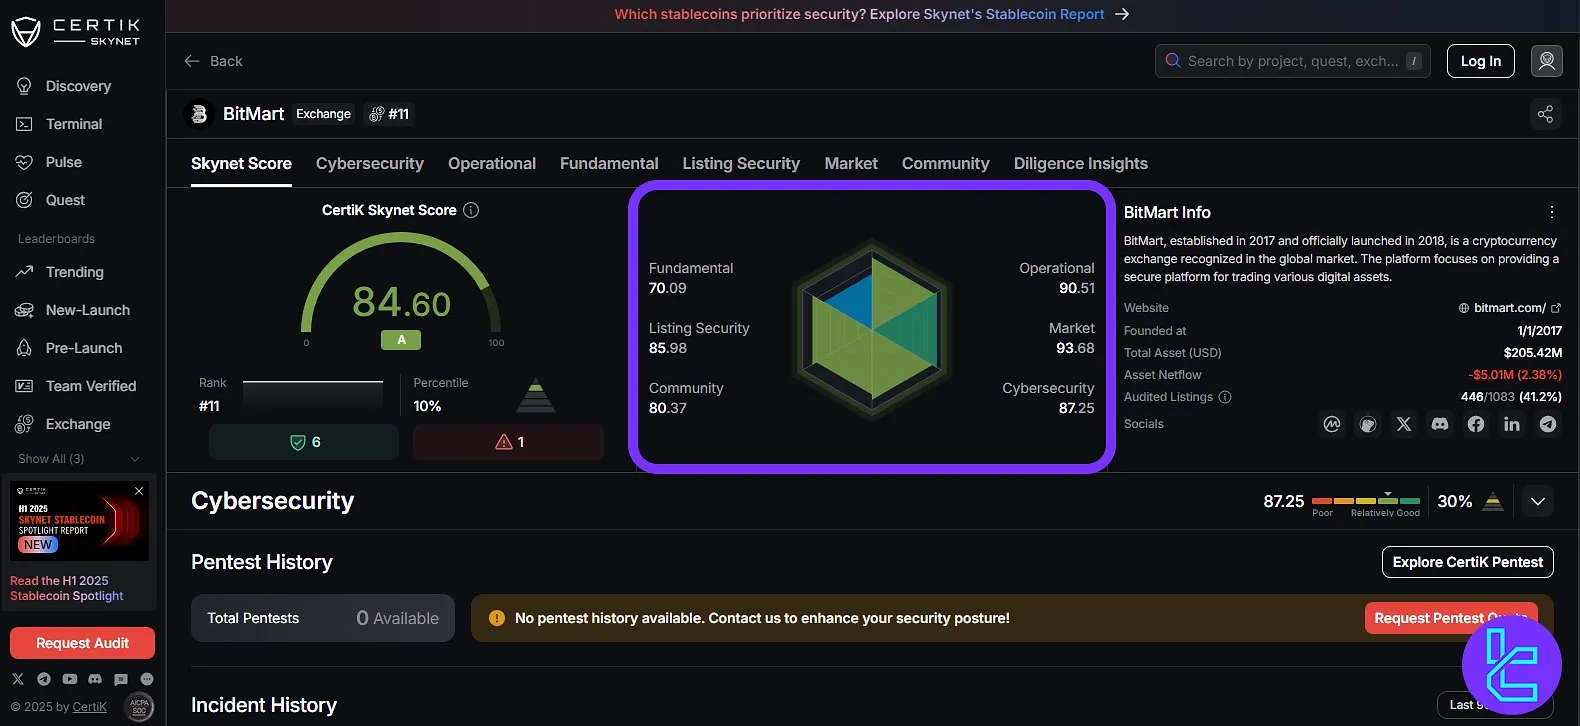Open CertiK's Discord in sidebar footer
The height and width of the screenshot is (726, 1580).
point(95,679)
